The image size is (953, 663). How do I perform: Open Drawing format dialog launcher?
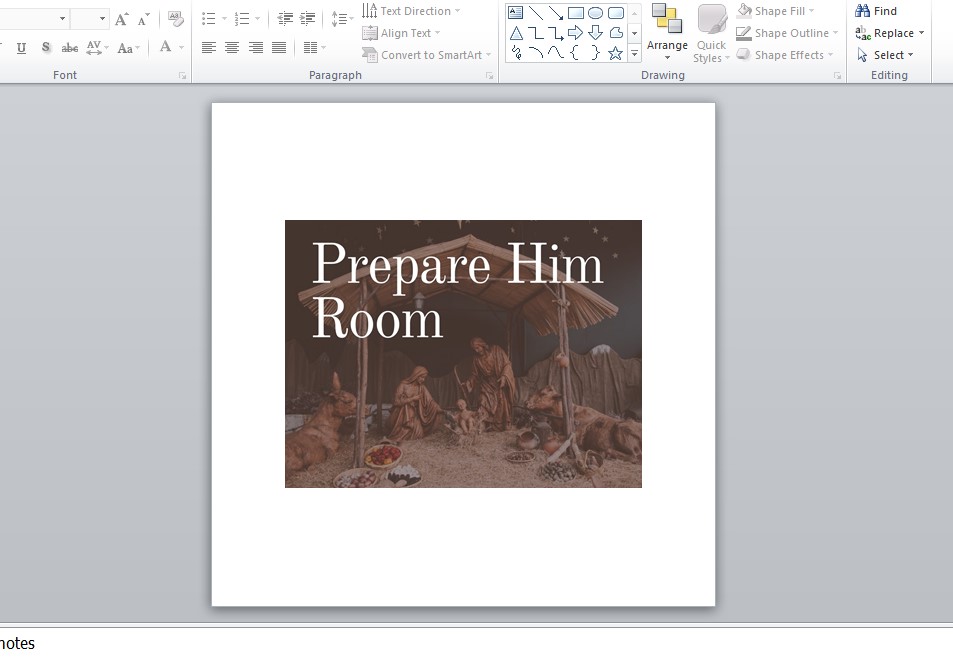coord(838,76)
